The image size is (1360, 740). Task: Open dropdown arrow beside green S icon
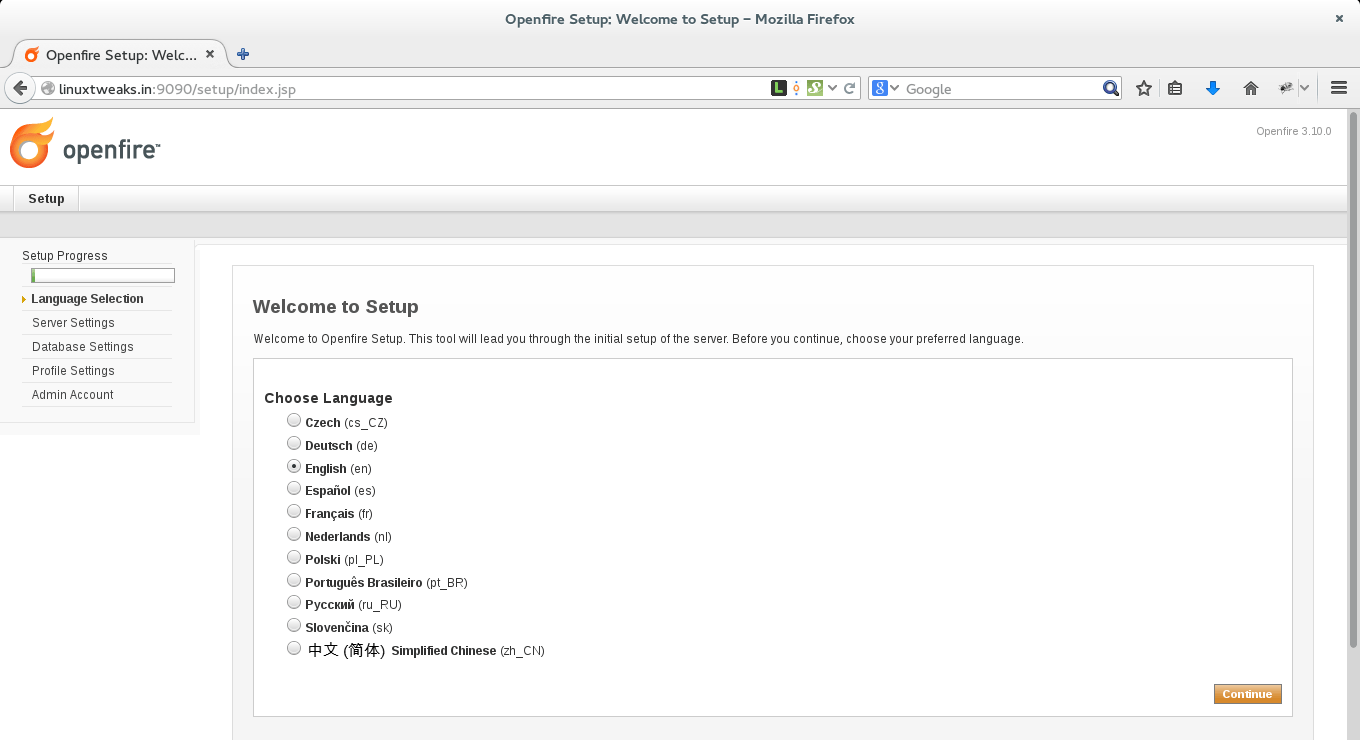pos(832,88)
